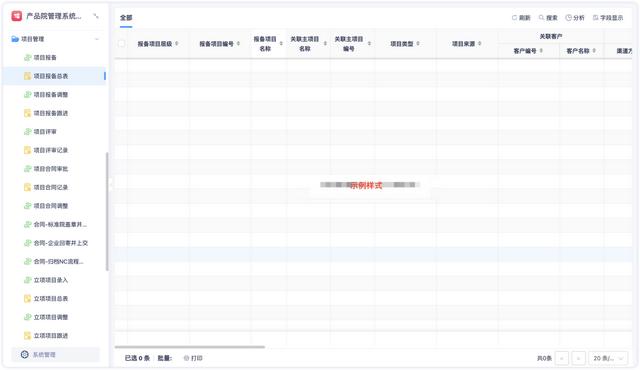
Task: Open the 项目报备 menu item
Action: click(45, 58)
